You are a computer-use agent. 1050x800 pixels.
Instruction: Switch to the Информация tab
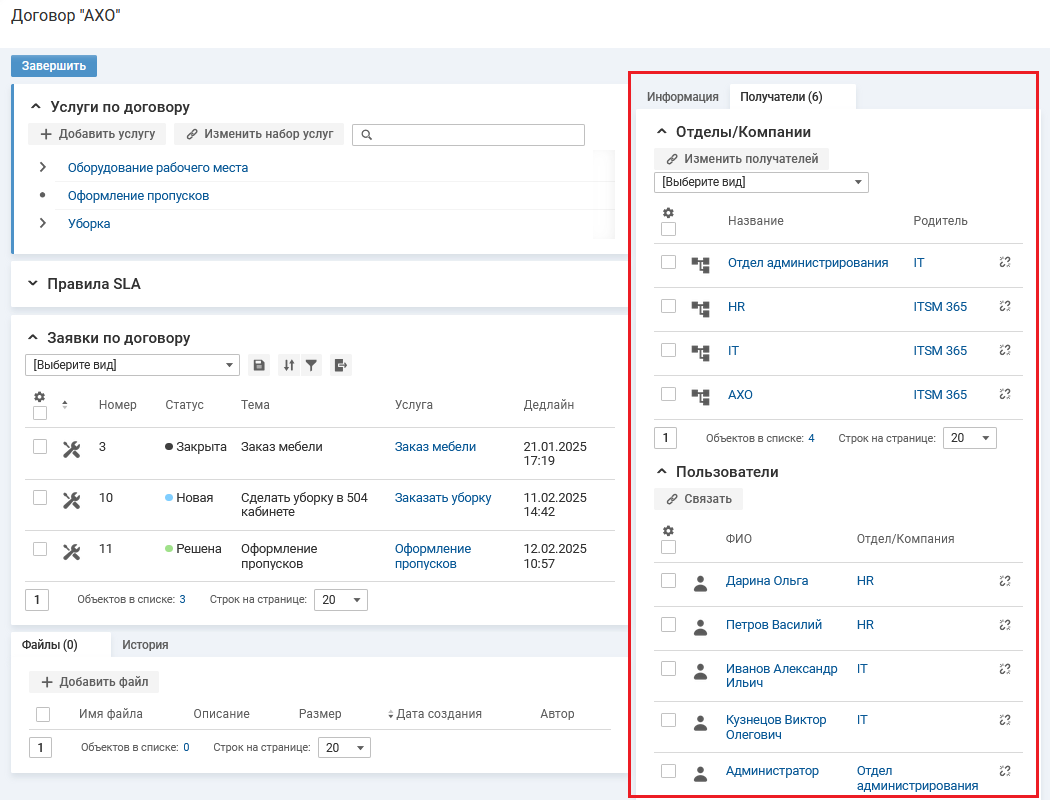[682, 97]
